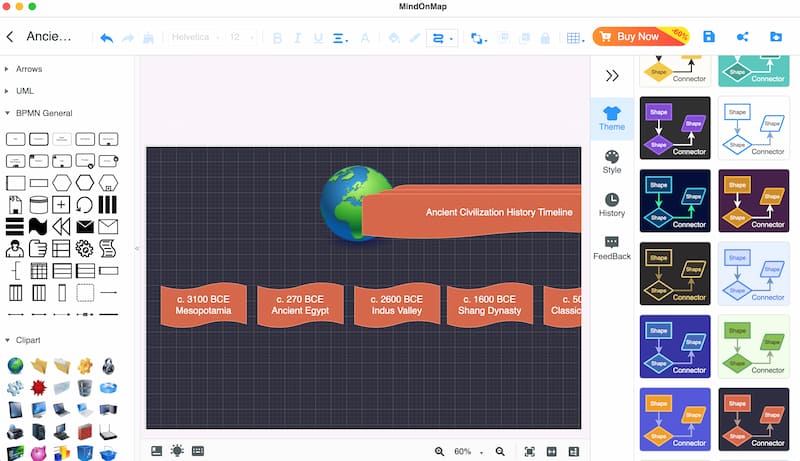Click the lock icon in toolbar

tap(545, 38)
